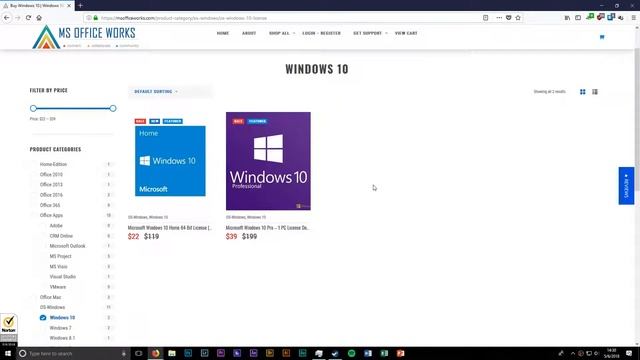Viewport: 640px width, 360px height.
Task: Select the VMware subcategory
Action: click(x=58, y=287)
